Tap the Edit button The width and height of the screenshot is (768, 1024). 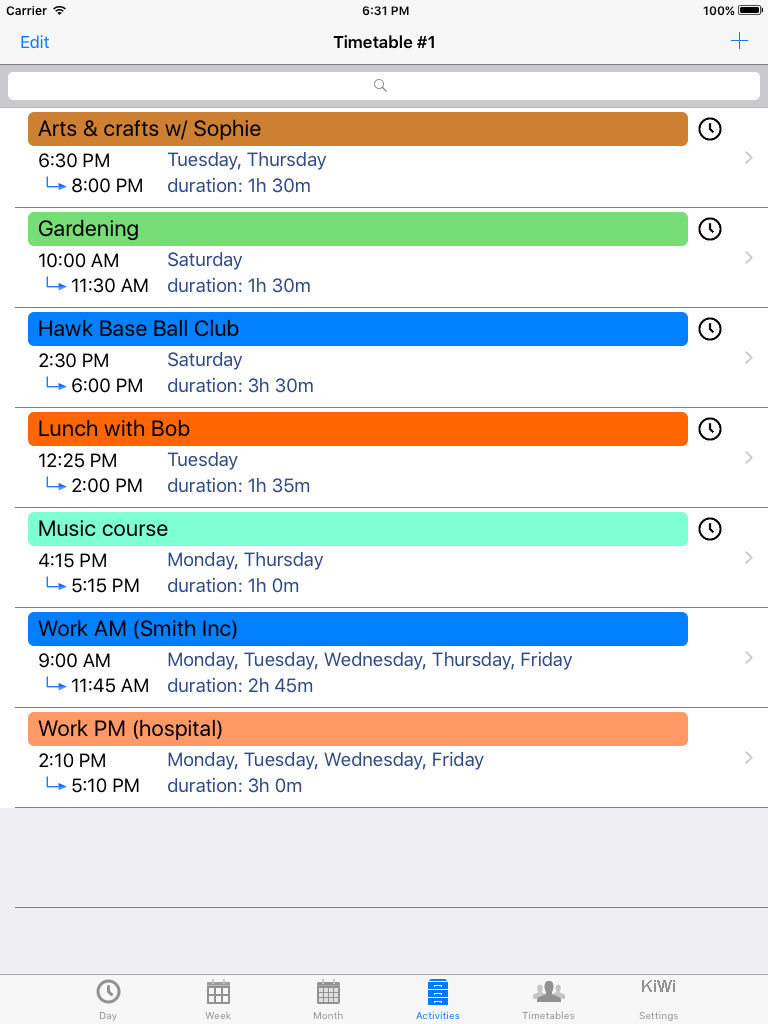click(x=35, y=42)
